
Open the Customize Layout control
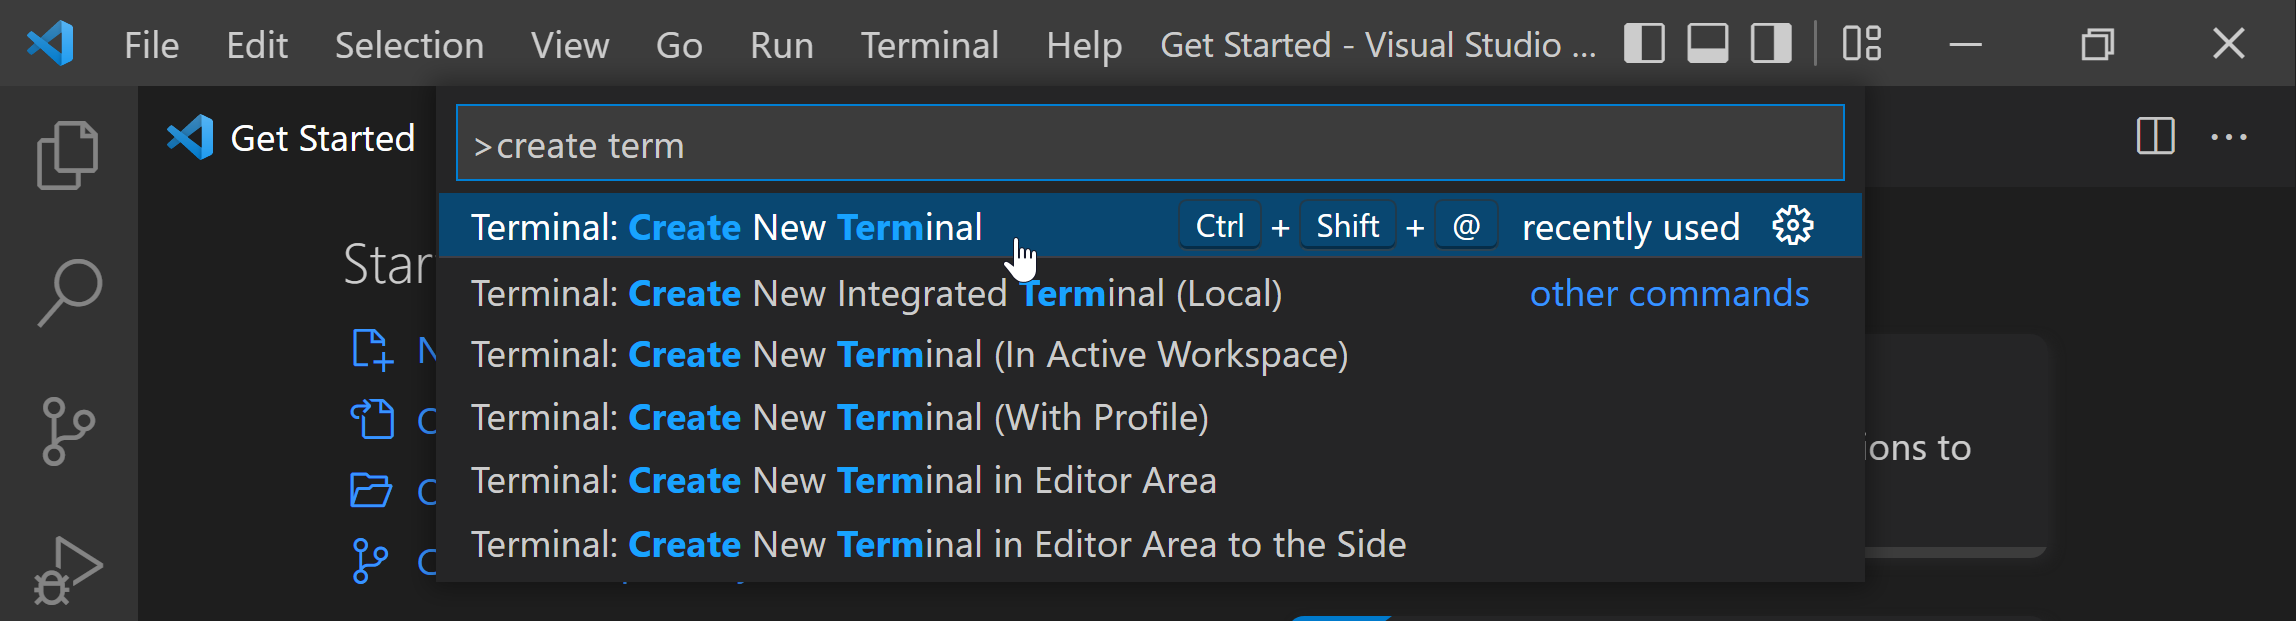(1862, 44)
